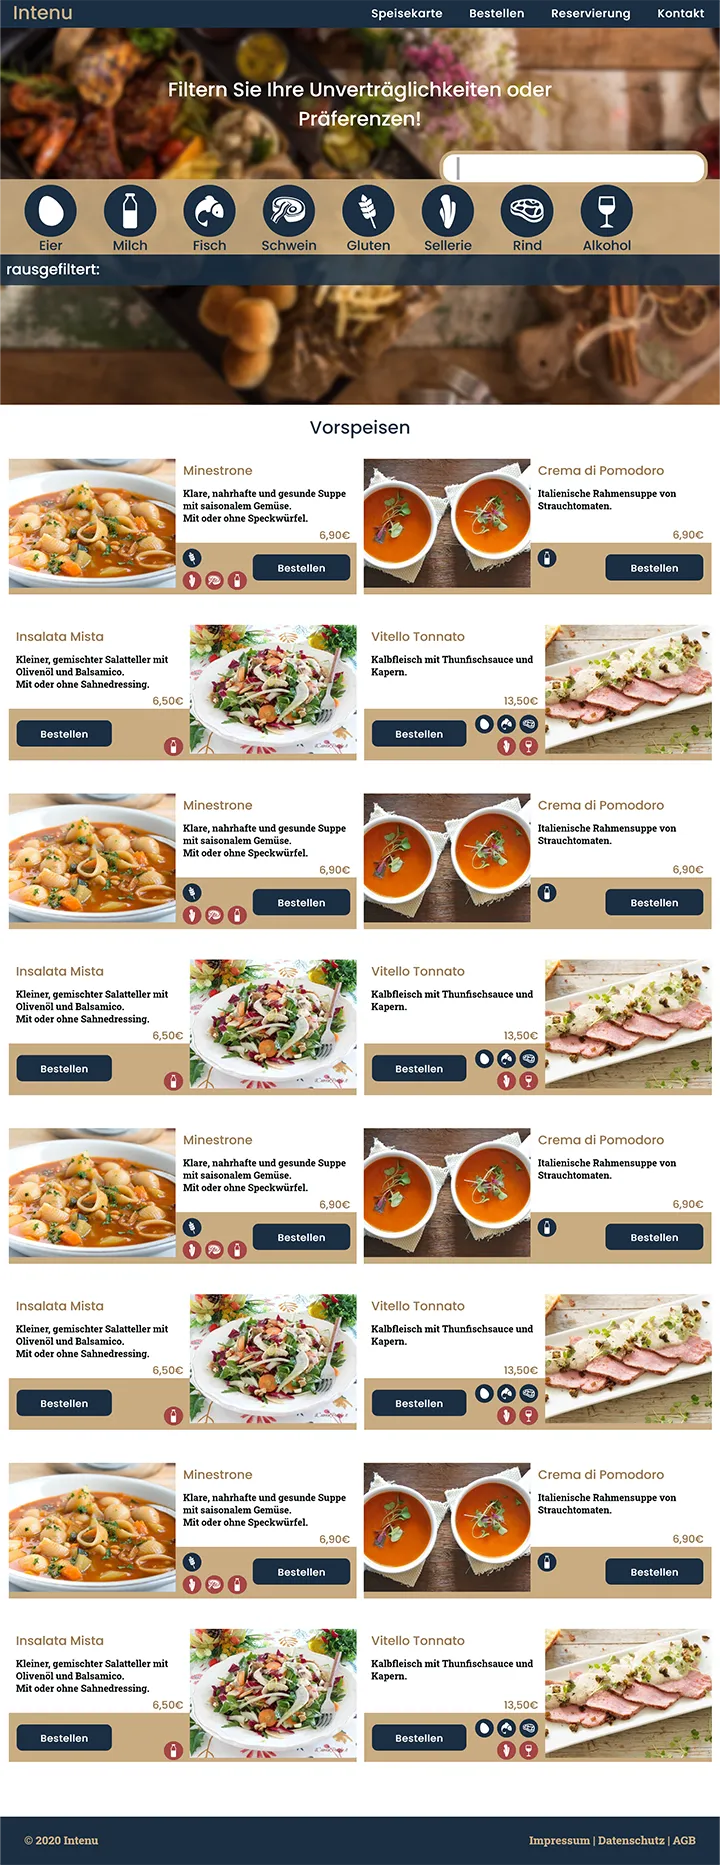Click the Intenu logo in header

[42, 13]
